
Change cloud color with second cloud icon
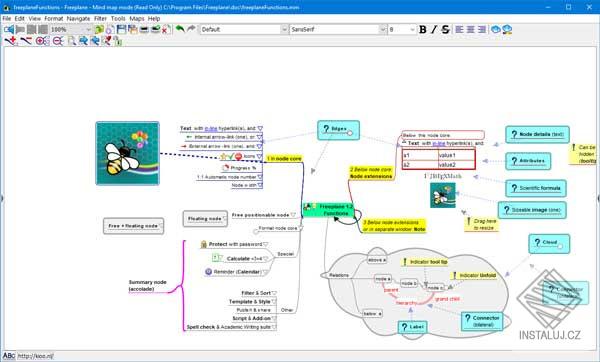click(x=507, y=29)
